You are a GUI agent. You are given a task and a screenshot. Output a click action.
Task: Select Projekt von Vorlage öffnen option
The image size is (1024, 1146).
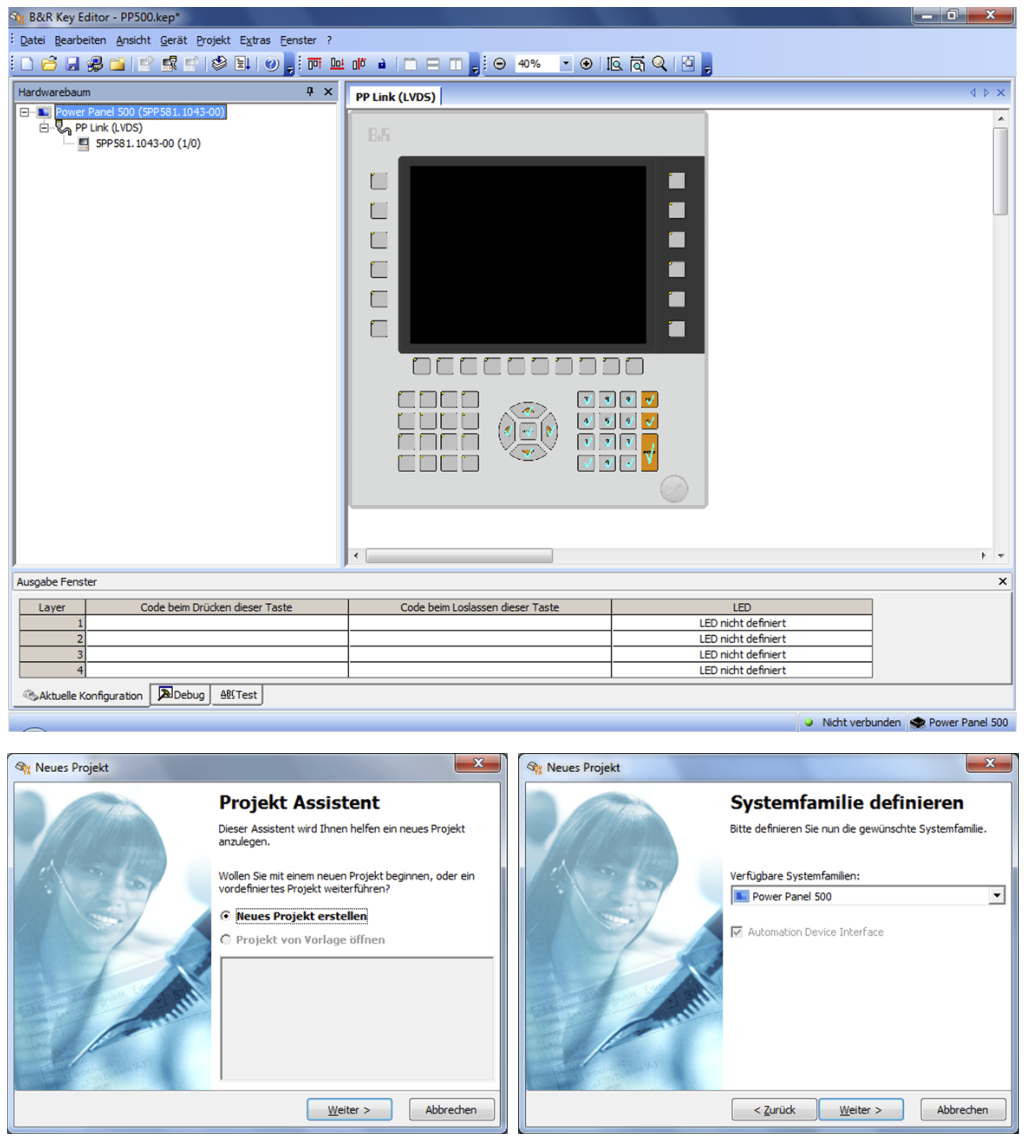click(226, 940)
